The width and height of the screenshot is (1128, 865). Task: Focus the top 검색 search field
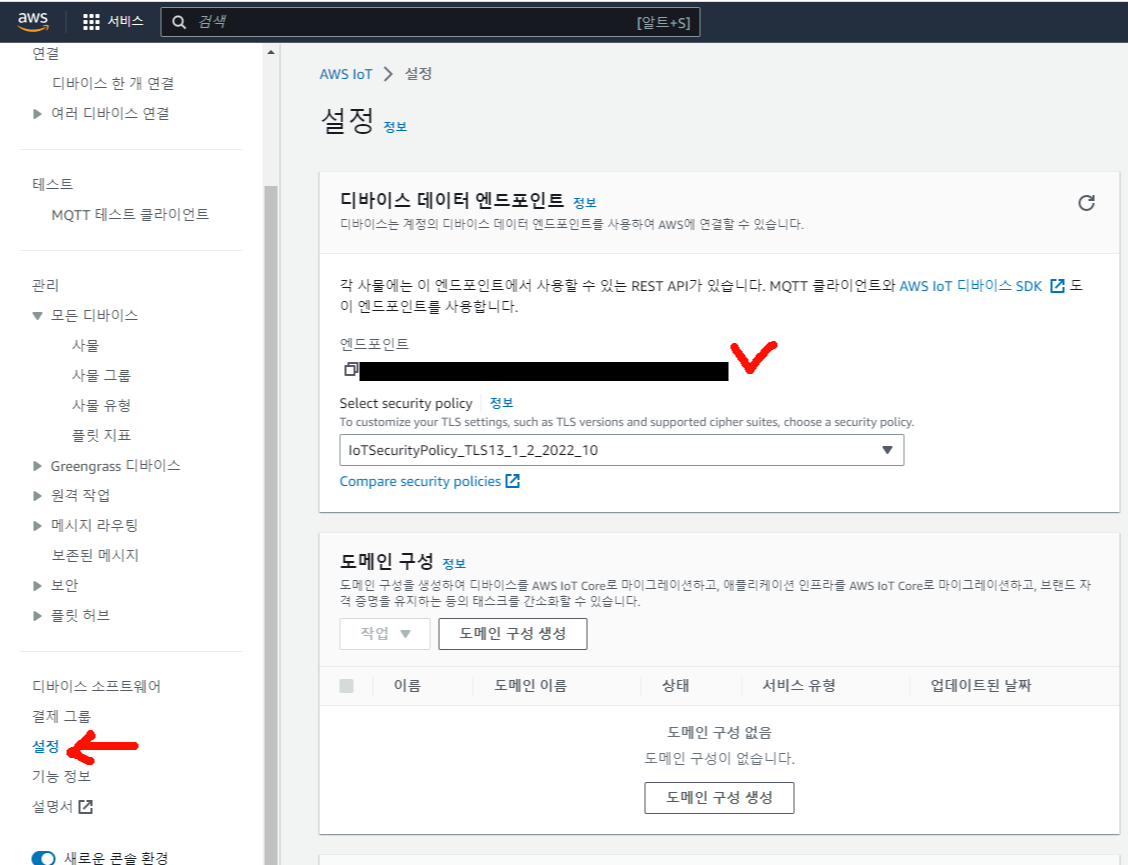point(430,22)
